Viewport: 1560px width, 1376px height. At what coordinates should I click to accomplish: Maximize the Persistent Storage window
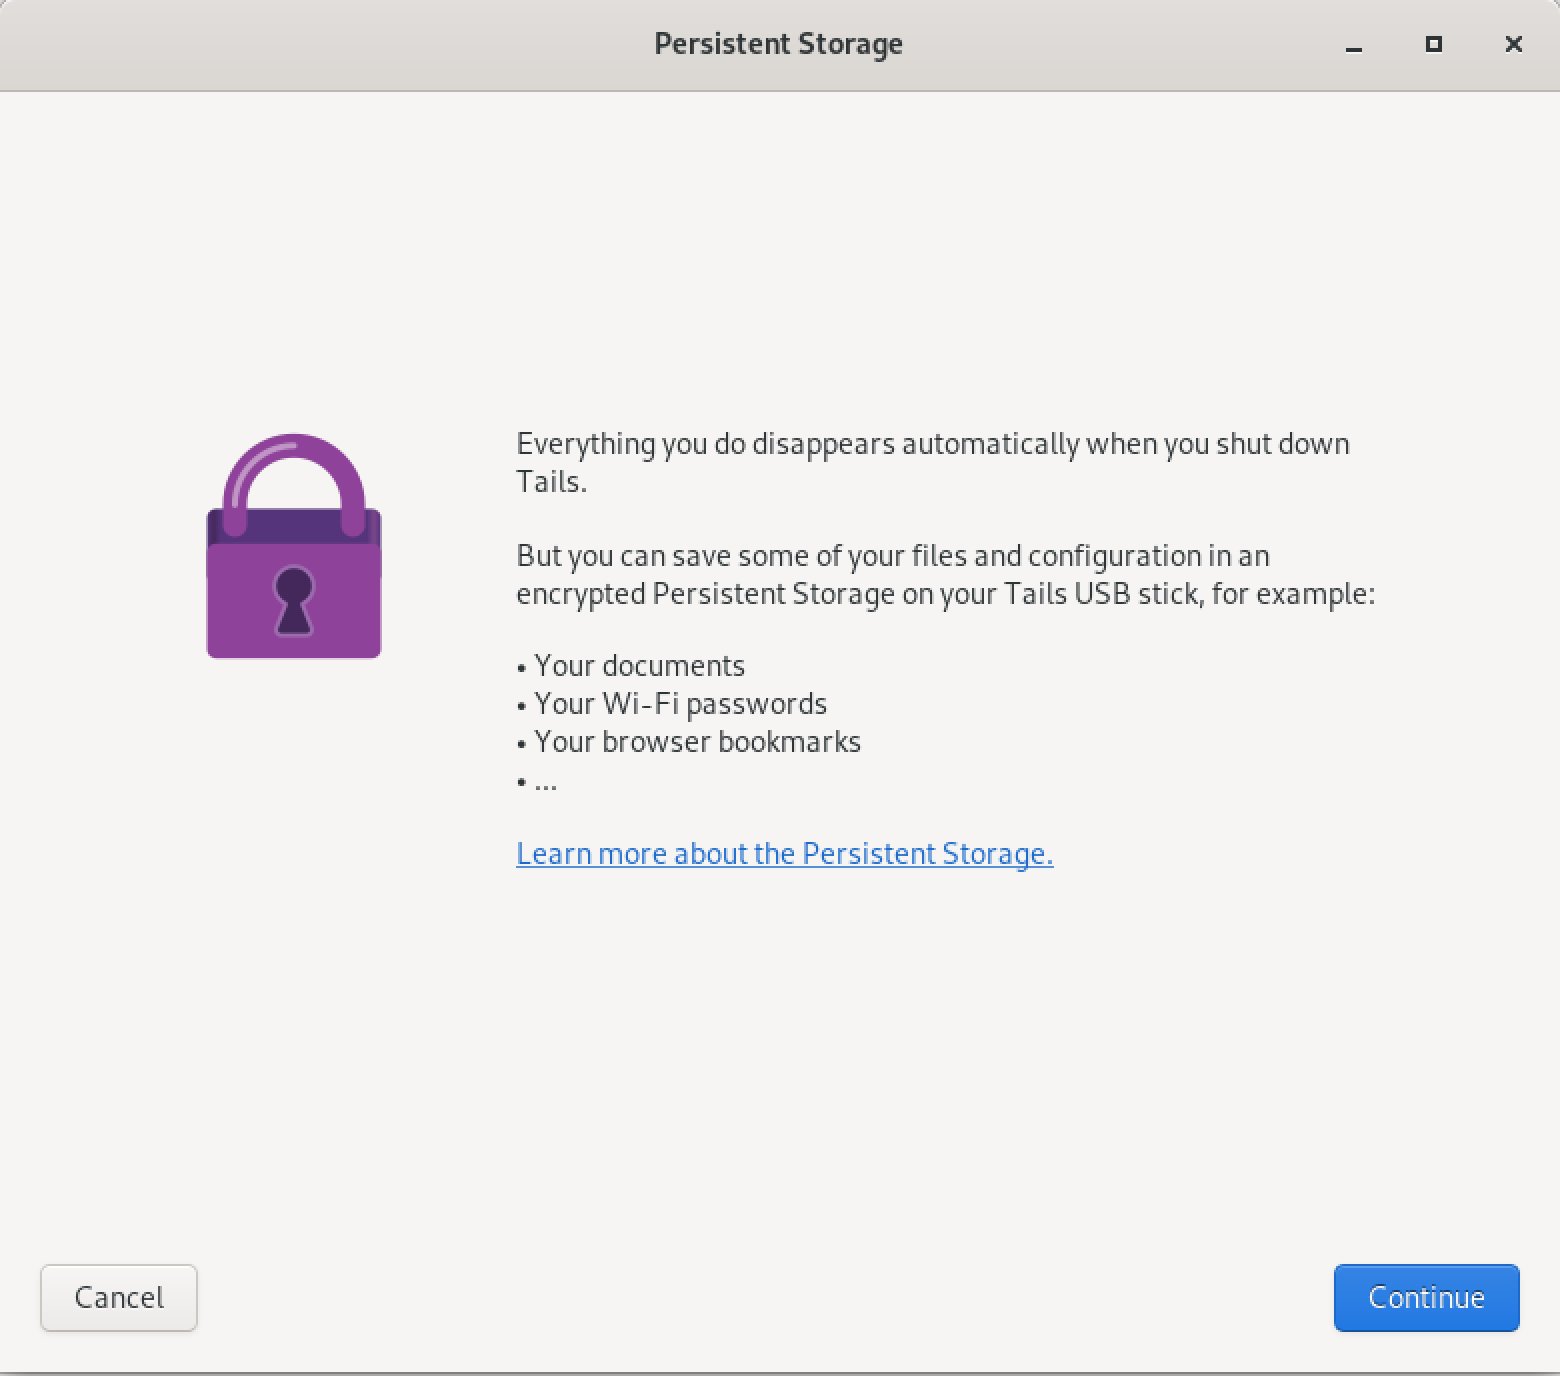1434,44
